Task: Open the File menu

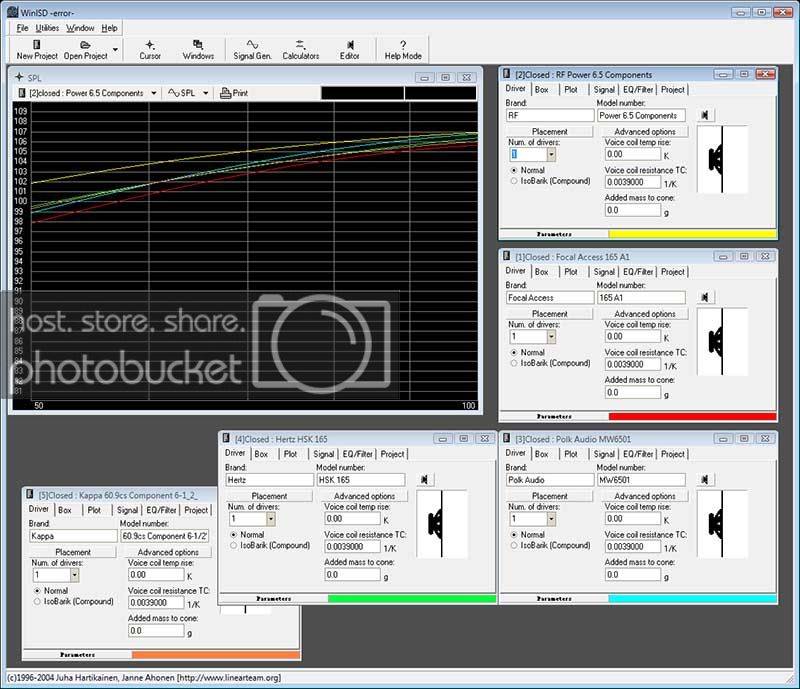Action: pos(22,28)
